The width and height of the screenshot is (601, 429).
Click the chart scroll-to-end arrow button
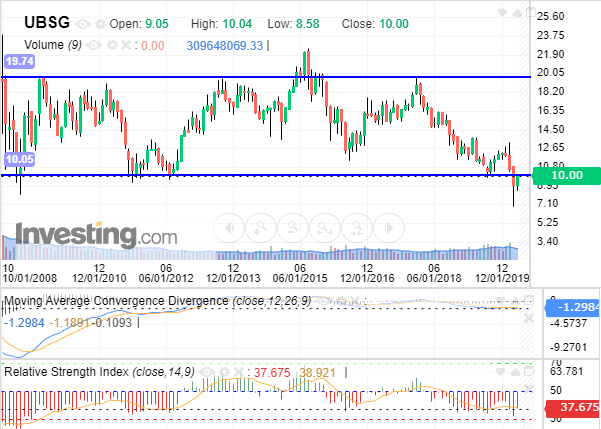pyautogui.click(x=389, y=228)
